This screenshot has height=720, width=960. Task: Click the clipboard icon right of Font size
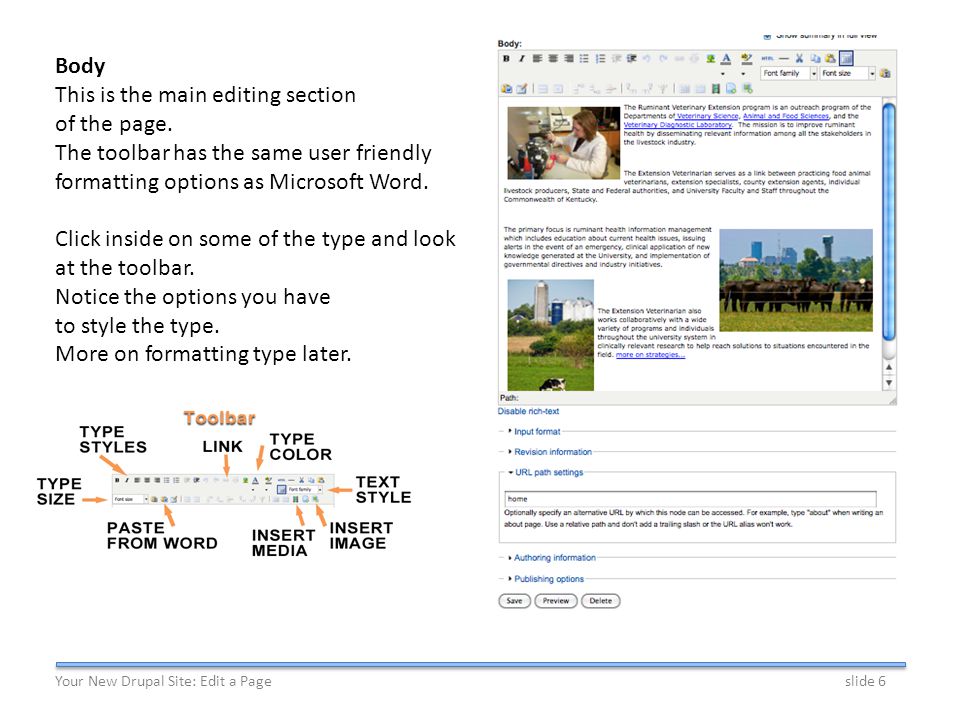pyautogui.click(x=885, y=73)
